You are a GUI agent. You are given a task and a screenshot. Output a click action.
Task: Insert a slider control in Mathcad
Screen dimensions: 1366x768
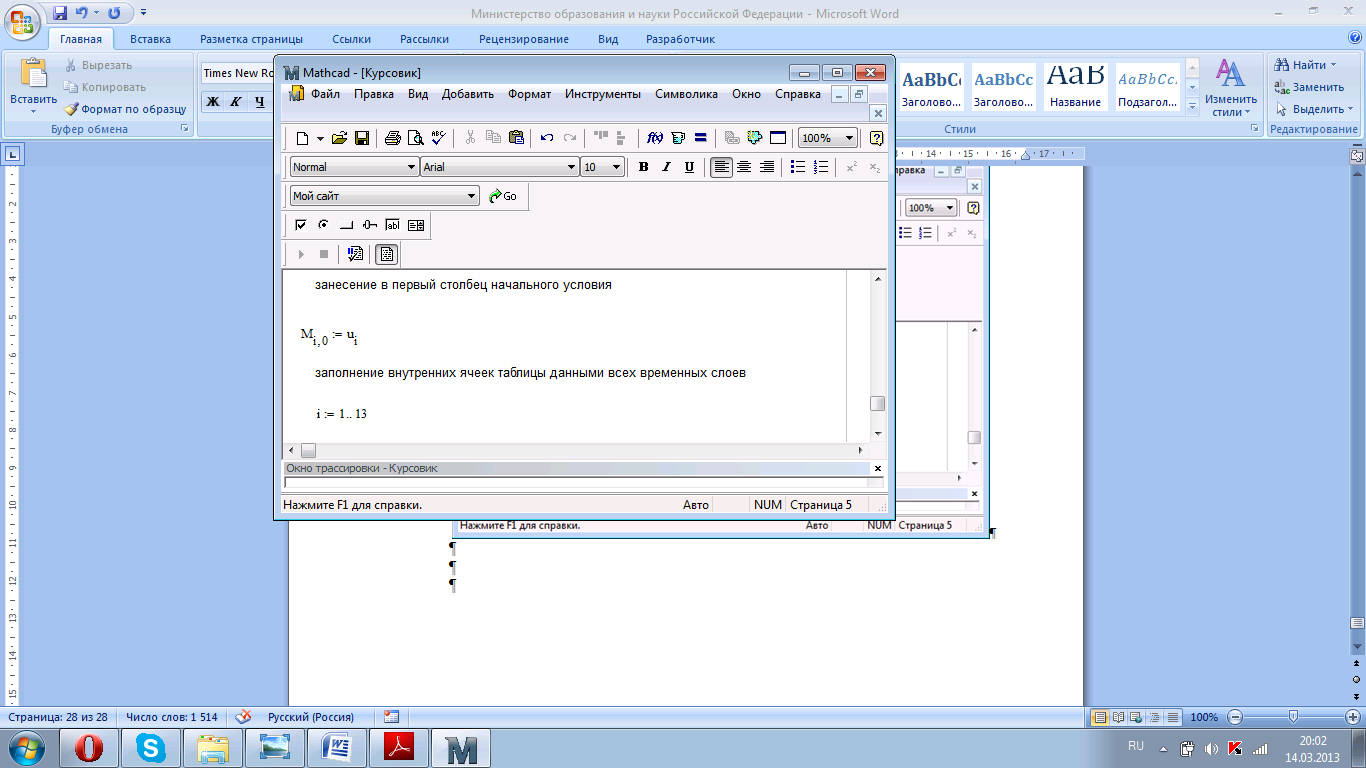click(370, 225)
